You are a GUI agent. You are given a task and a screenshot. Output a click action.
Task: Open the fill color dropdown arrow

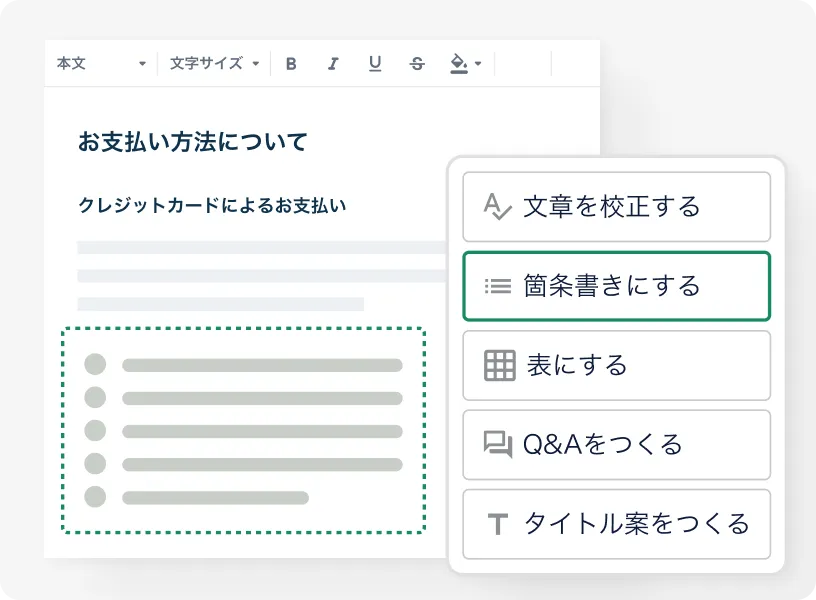[478, 64]
